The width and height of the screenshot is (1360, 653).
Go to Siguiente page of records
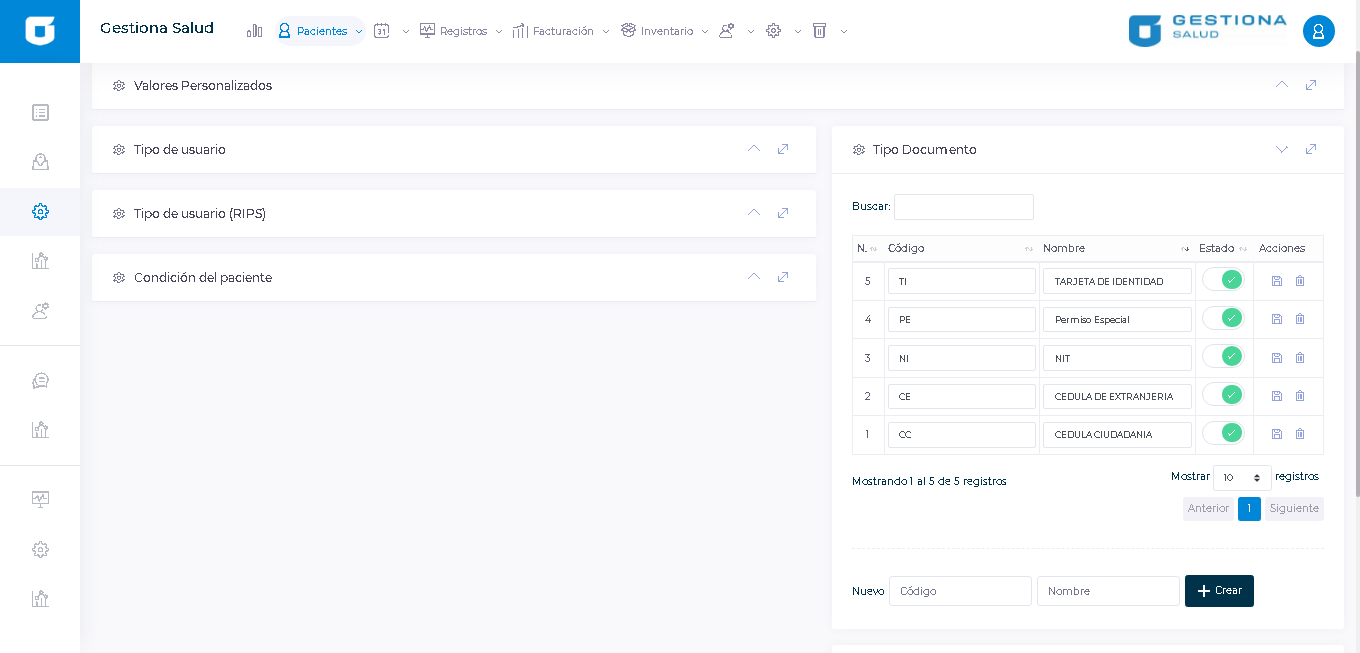[1294, 509]
